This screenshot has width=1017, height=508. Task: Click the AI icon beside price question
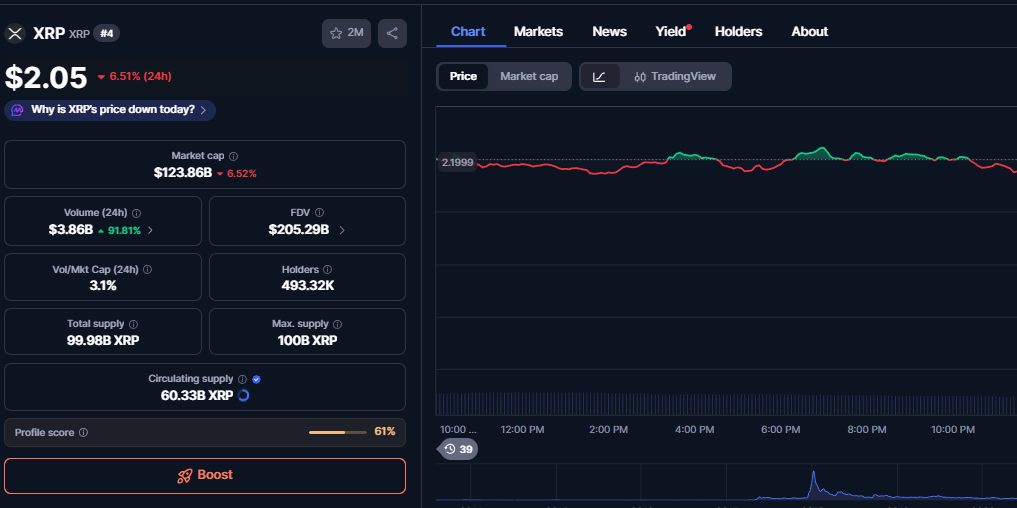point(18,110)
